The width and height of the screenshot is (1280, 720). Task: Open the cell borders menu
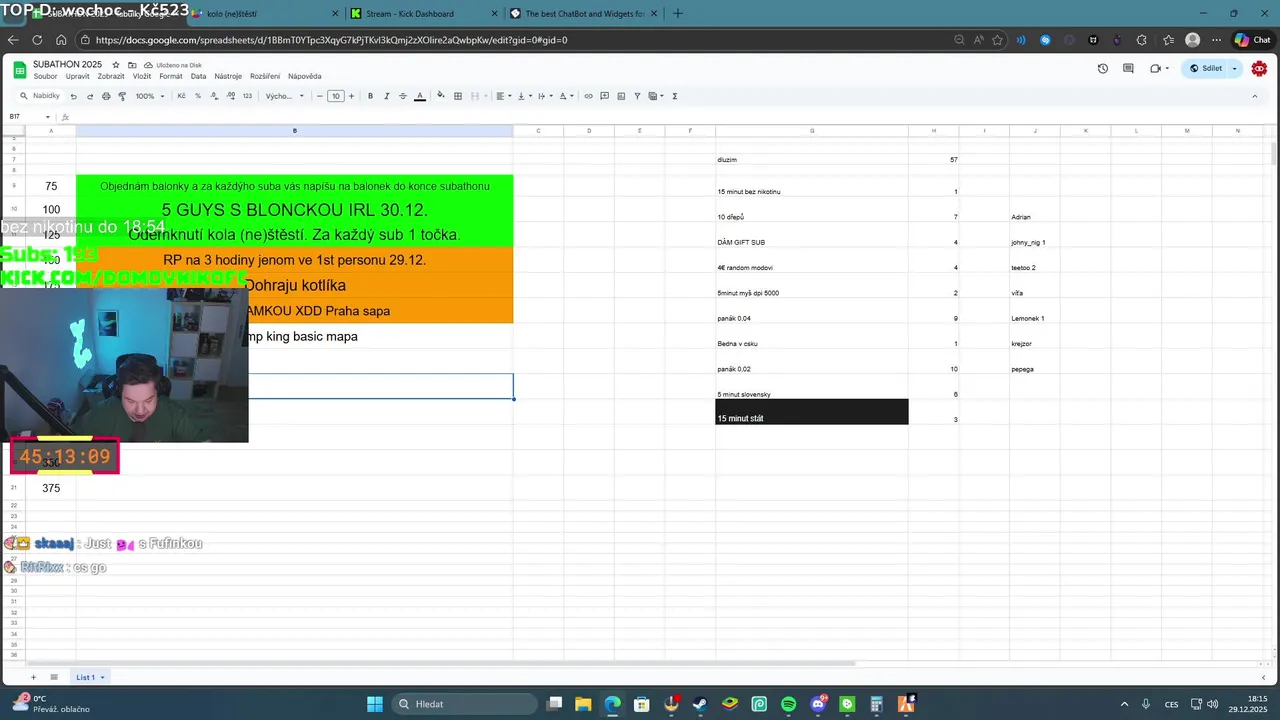458,96
